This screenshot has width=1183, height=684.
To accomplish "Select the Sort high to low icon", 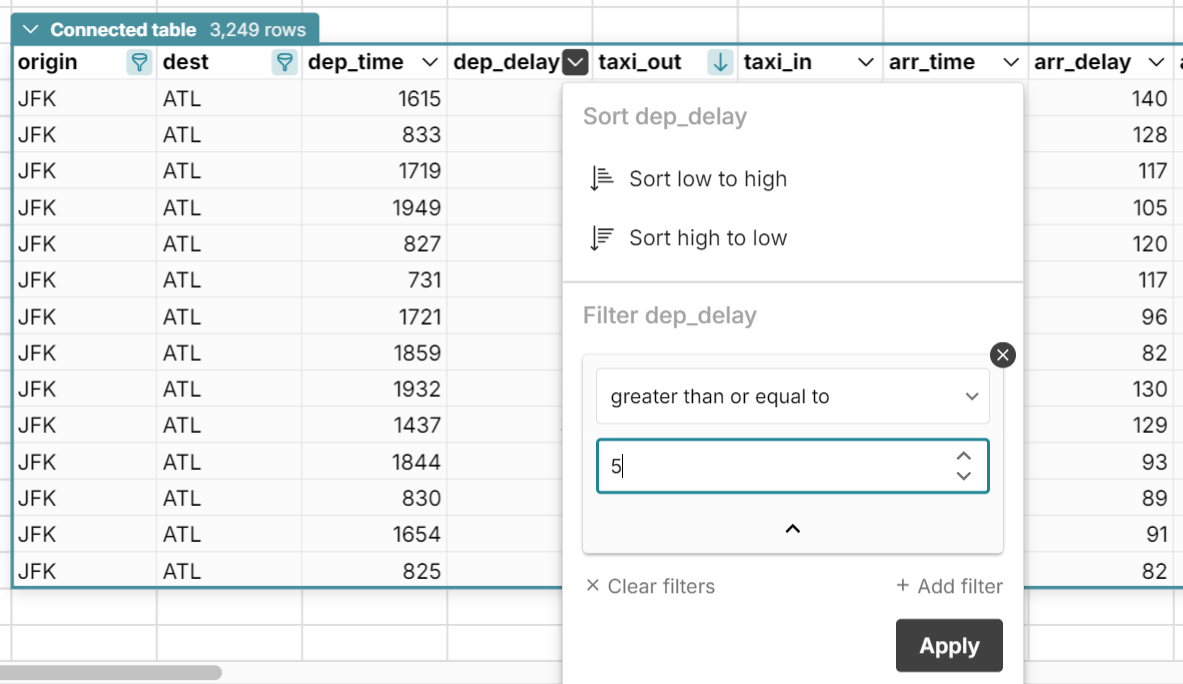I will click(x=601, y=237).
